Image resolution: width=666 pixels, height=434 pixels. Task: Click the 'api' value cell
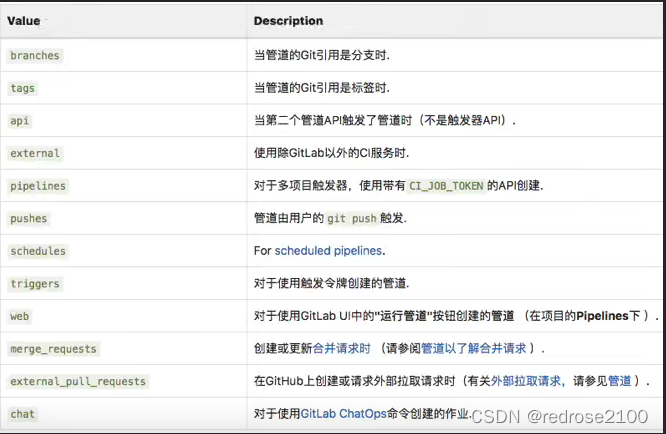pyautogui.click(x=20, y=121)
